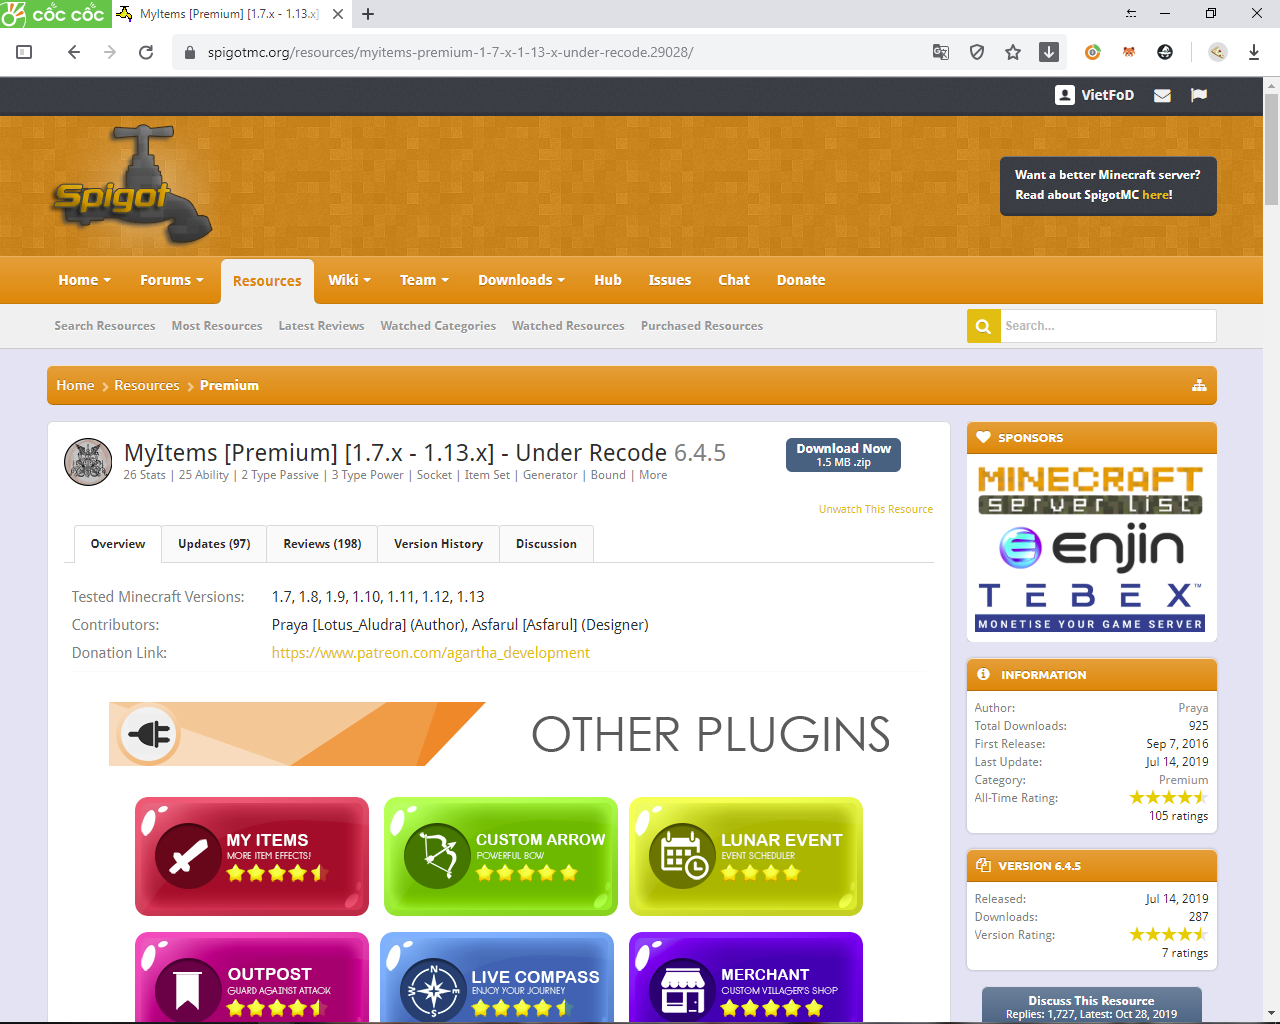Screen dimensions: 1280x1024
Task: Click Purchased Resources link
Action: click(702, 326)
